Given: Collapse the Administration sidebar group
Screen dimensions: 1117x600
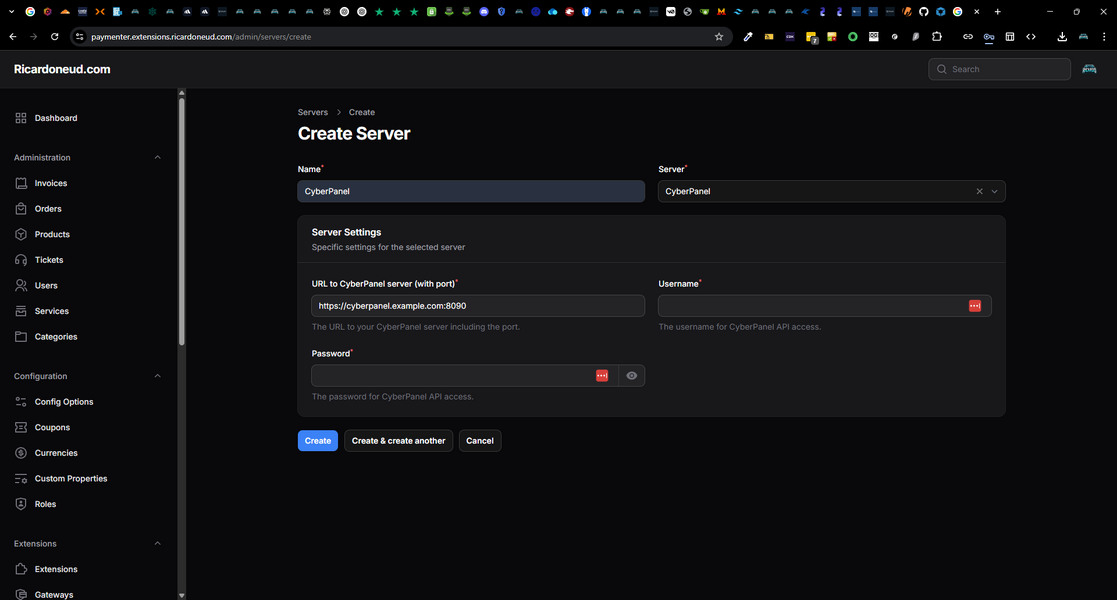Looking at the screenshot, I should coord(157,157).
